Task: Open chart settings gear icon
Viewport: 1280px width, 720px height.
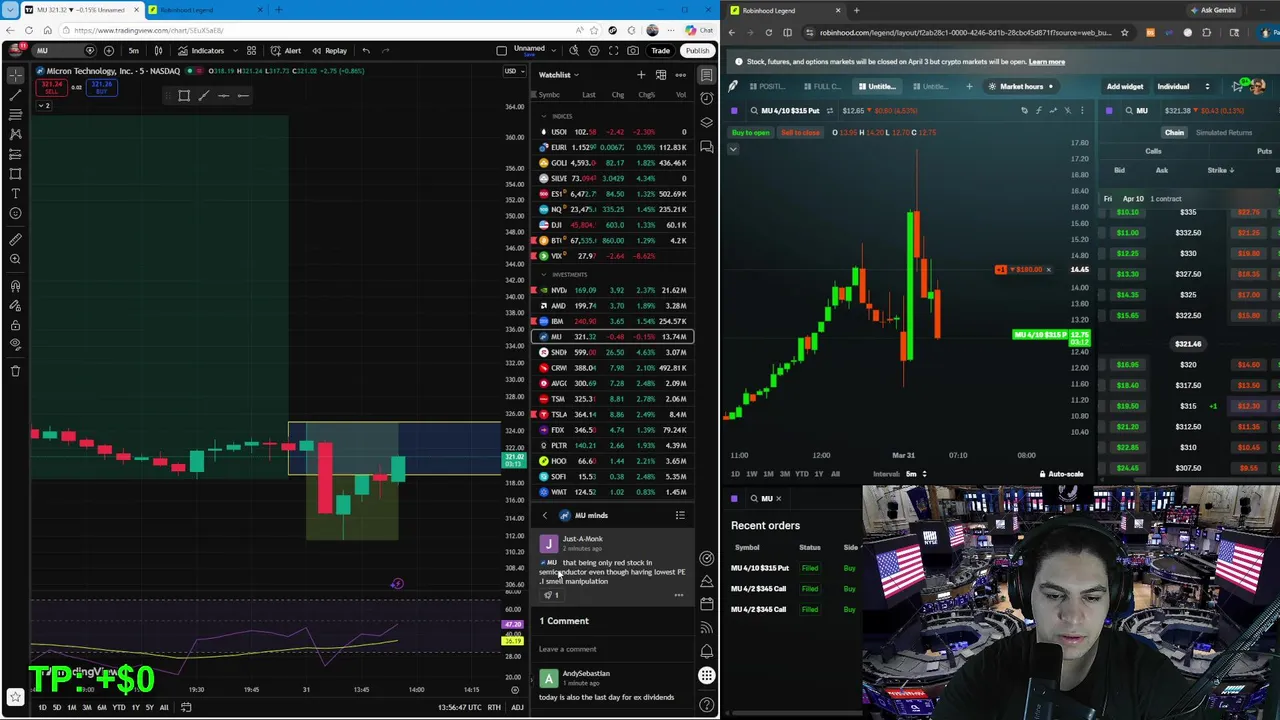Action: click(x=594, y=50)
